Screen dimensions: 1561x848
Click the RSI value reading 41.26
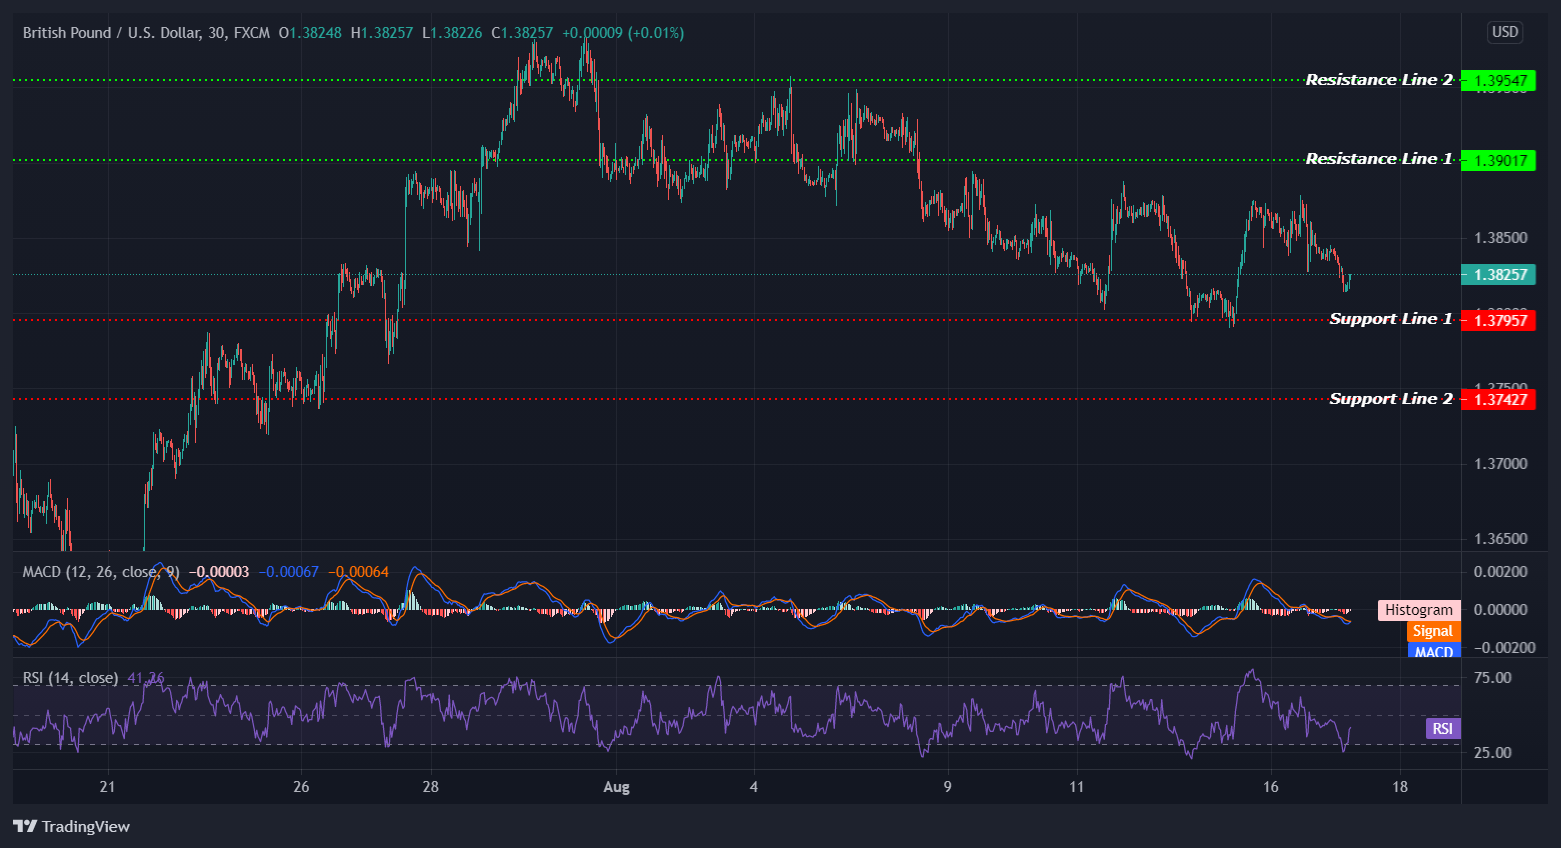pyautogui.click(x=146, y=677)
